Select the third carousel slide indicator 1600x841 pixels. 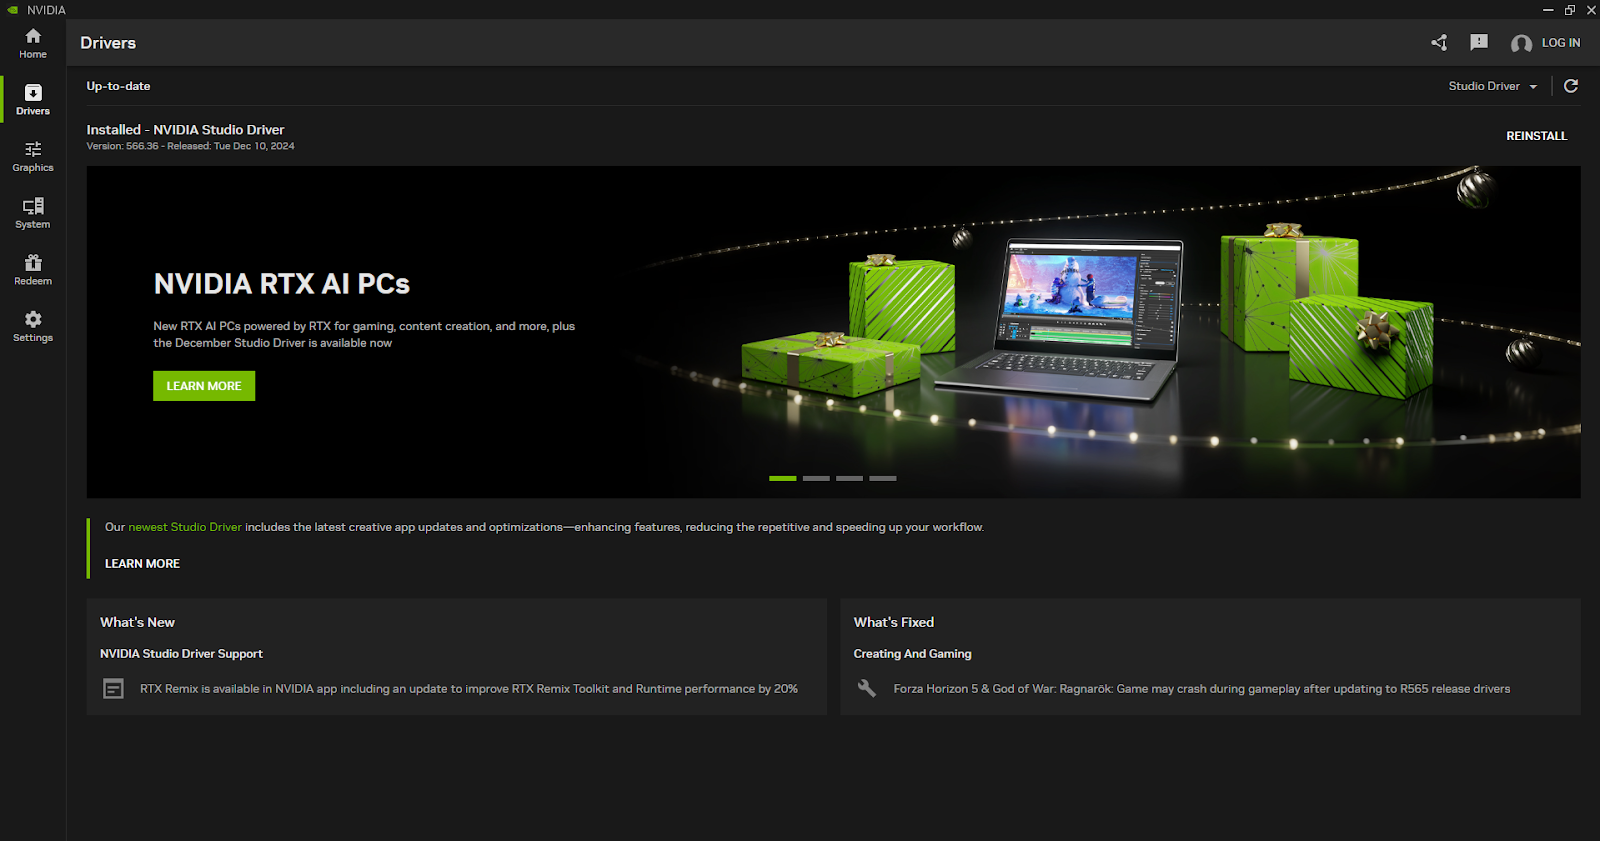[849, 478]
